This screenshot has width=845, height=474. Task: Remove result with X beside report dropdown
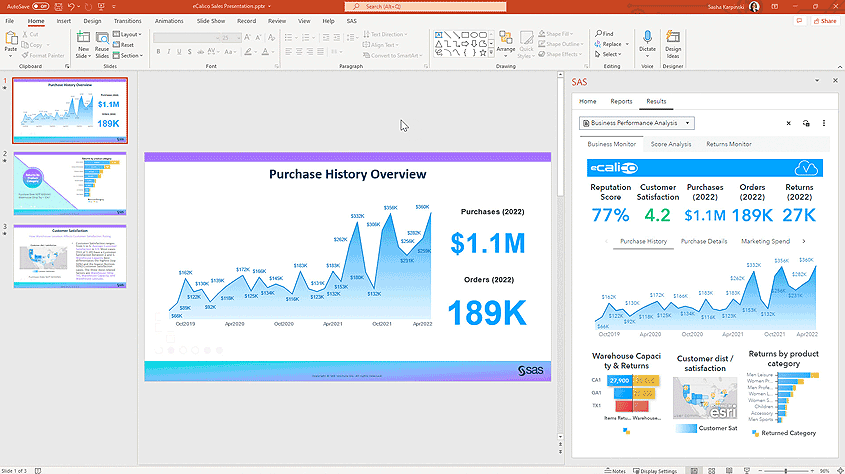(788, 123)
